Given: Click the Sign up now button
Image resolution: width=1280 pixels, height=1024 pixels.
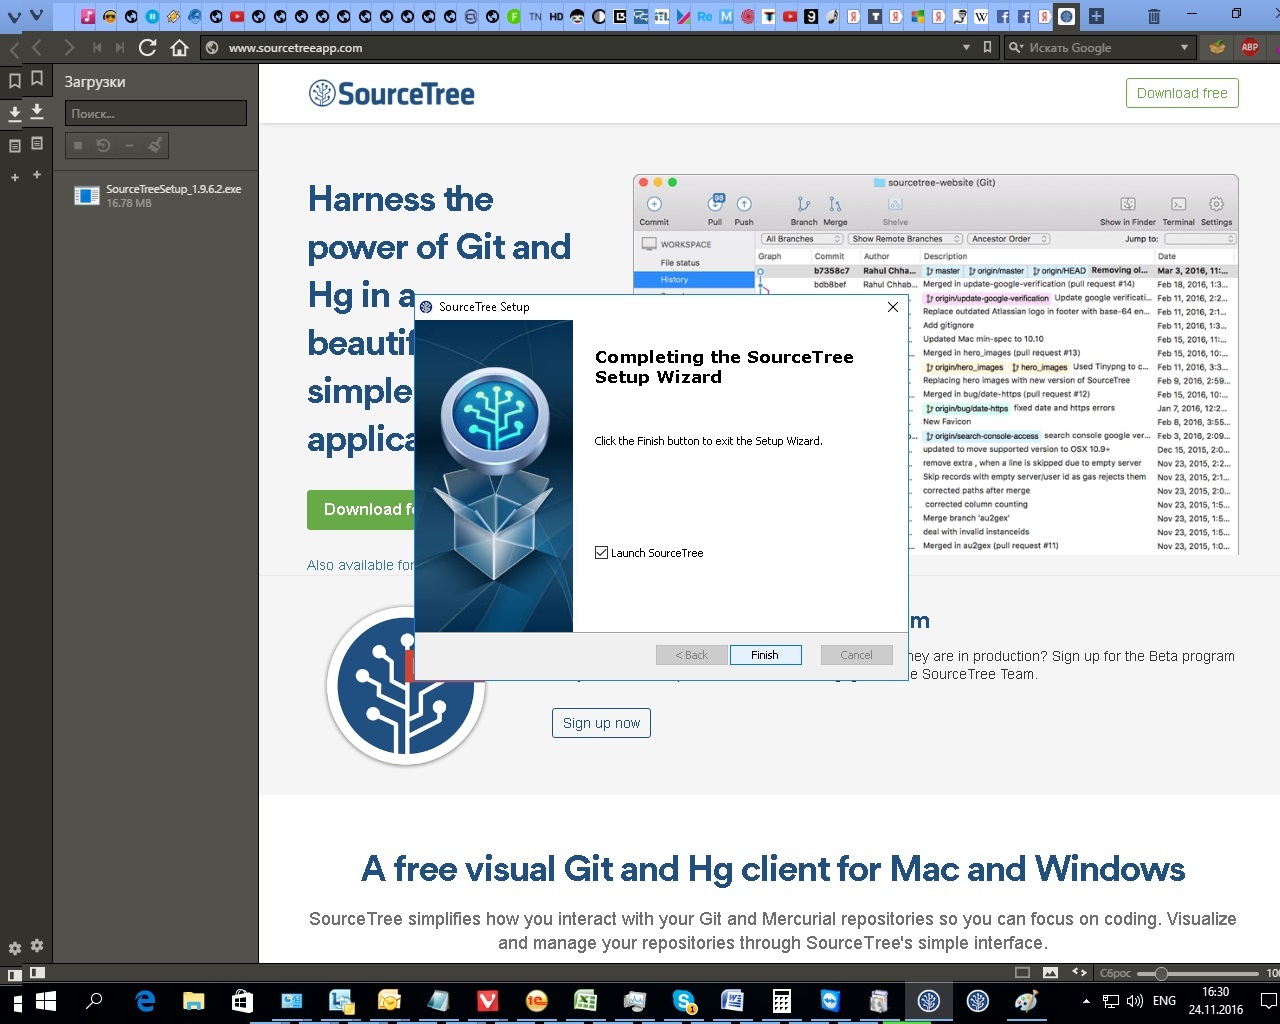Looking at the screenshot, I should click(x=601, y=723).
